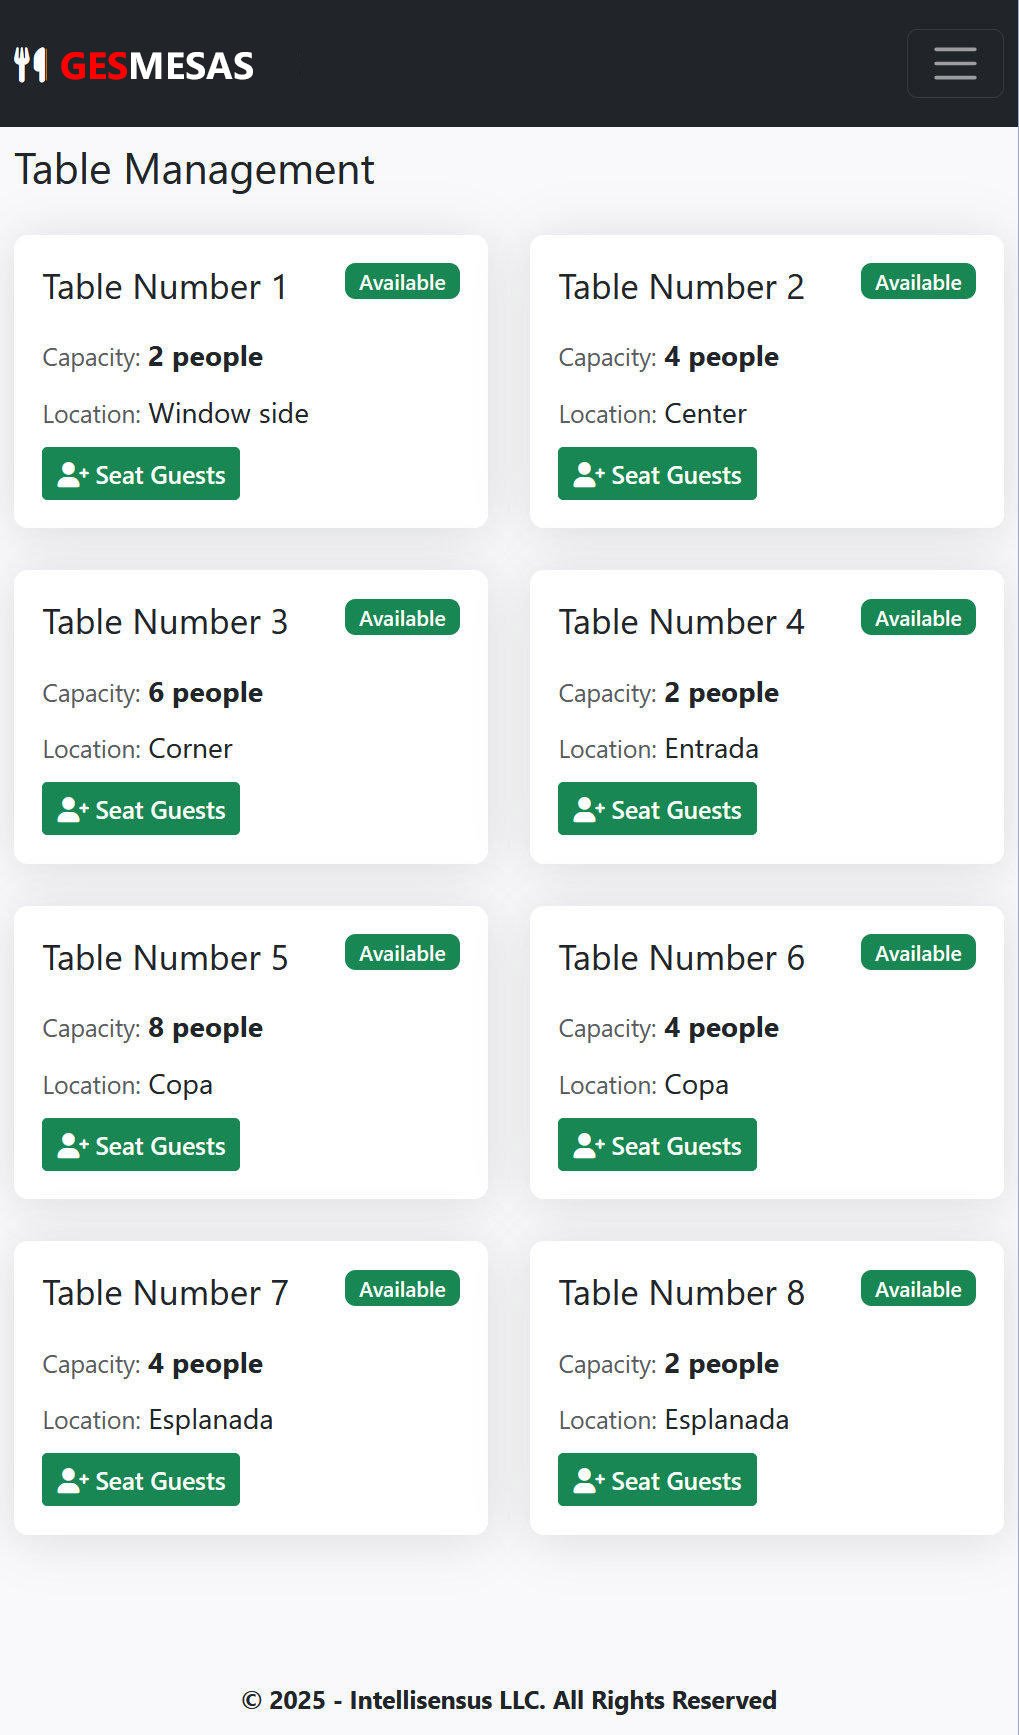This screenshot has width=1019, height=1735.
Task: Click Available badge on Table Number 5
Action: pos(402,953)
